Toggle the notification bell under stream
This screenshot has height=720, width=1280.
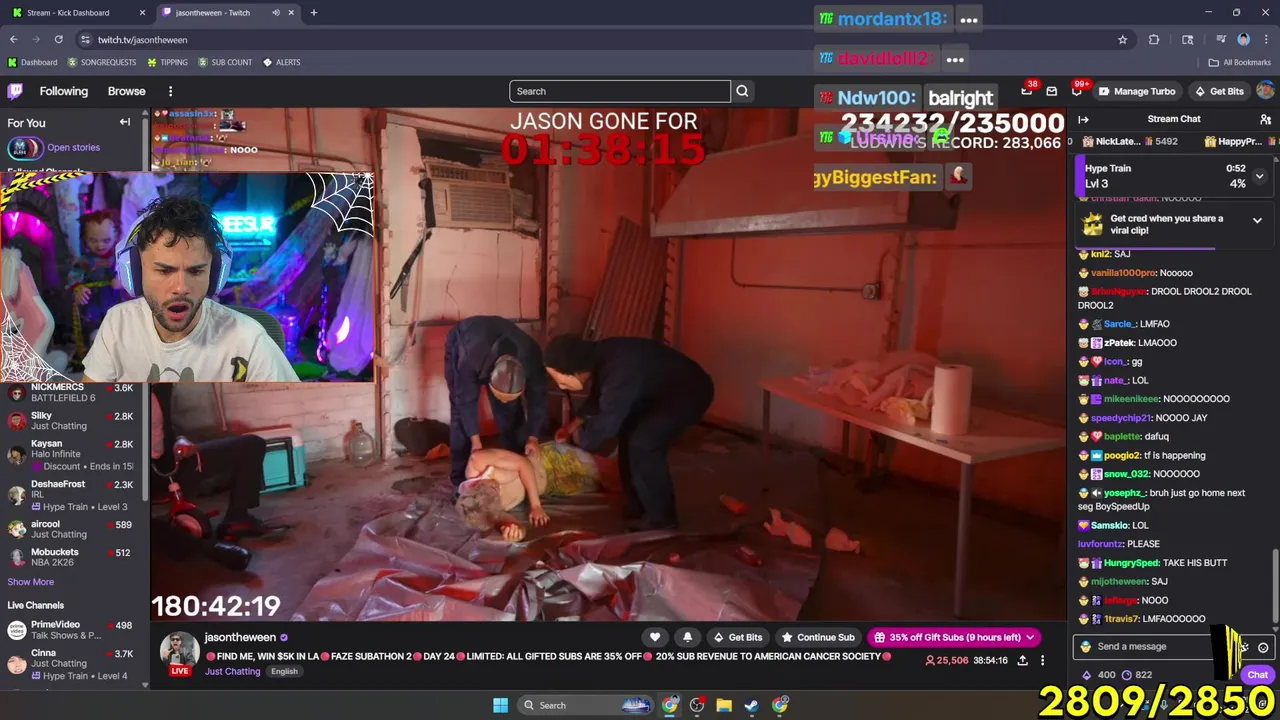tap(687, 637)
